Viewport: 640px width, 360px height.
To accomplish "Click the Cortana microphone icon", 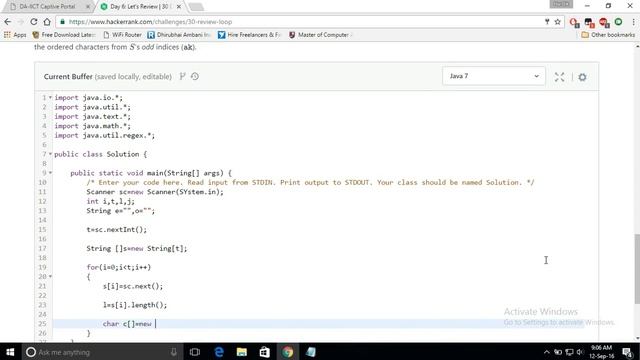I will point(173,352).
